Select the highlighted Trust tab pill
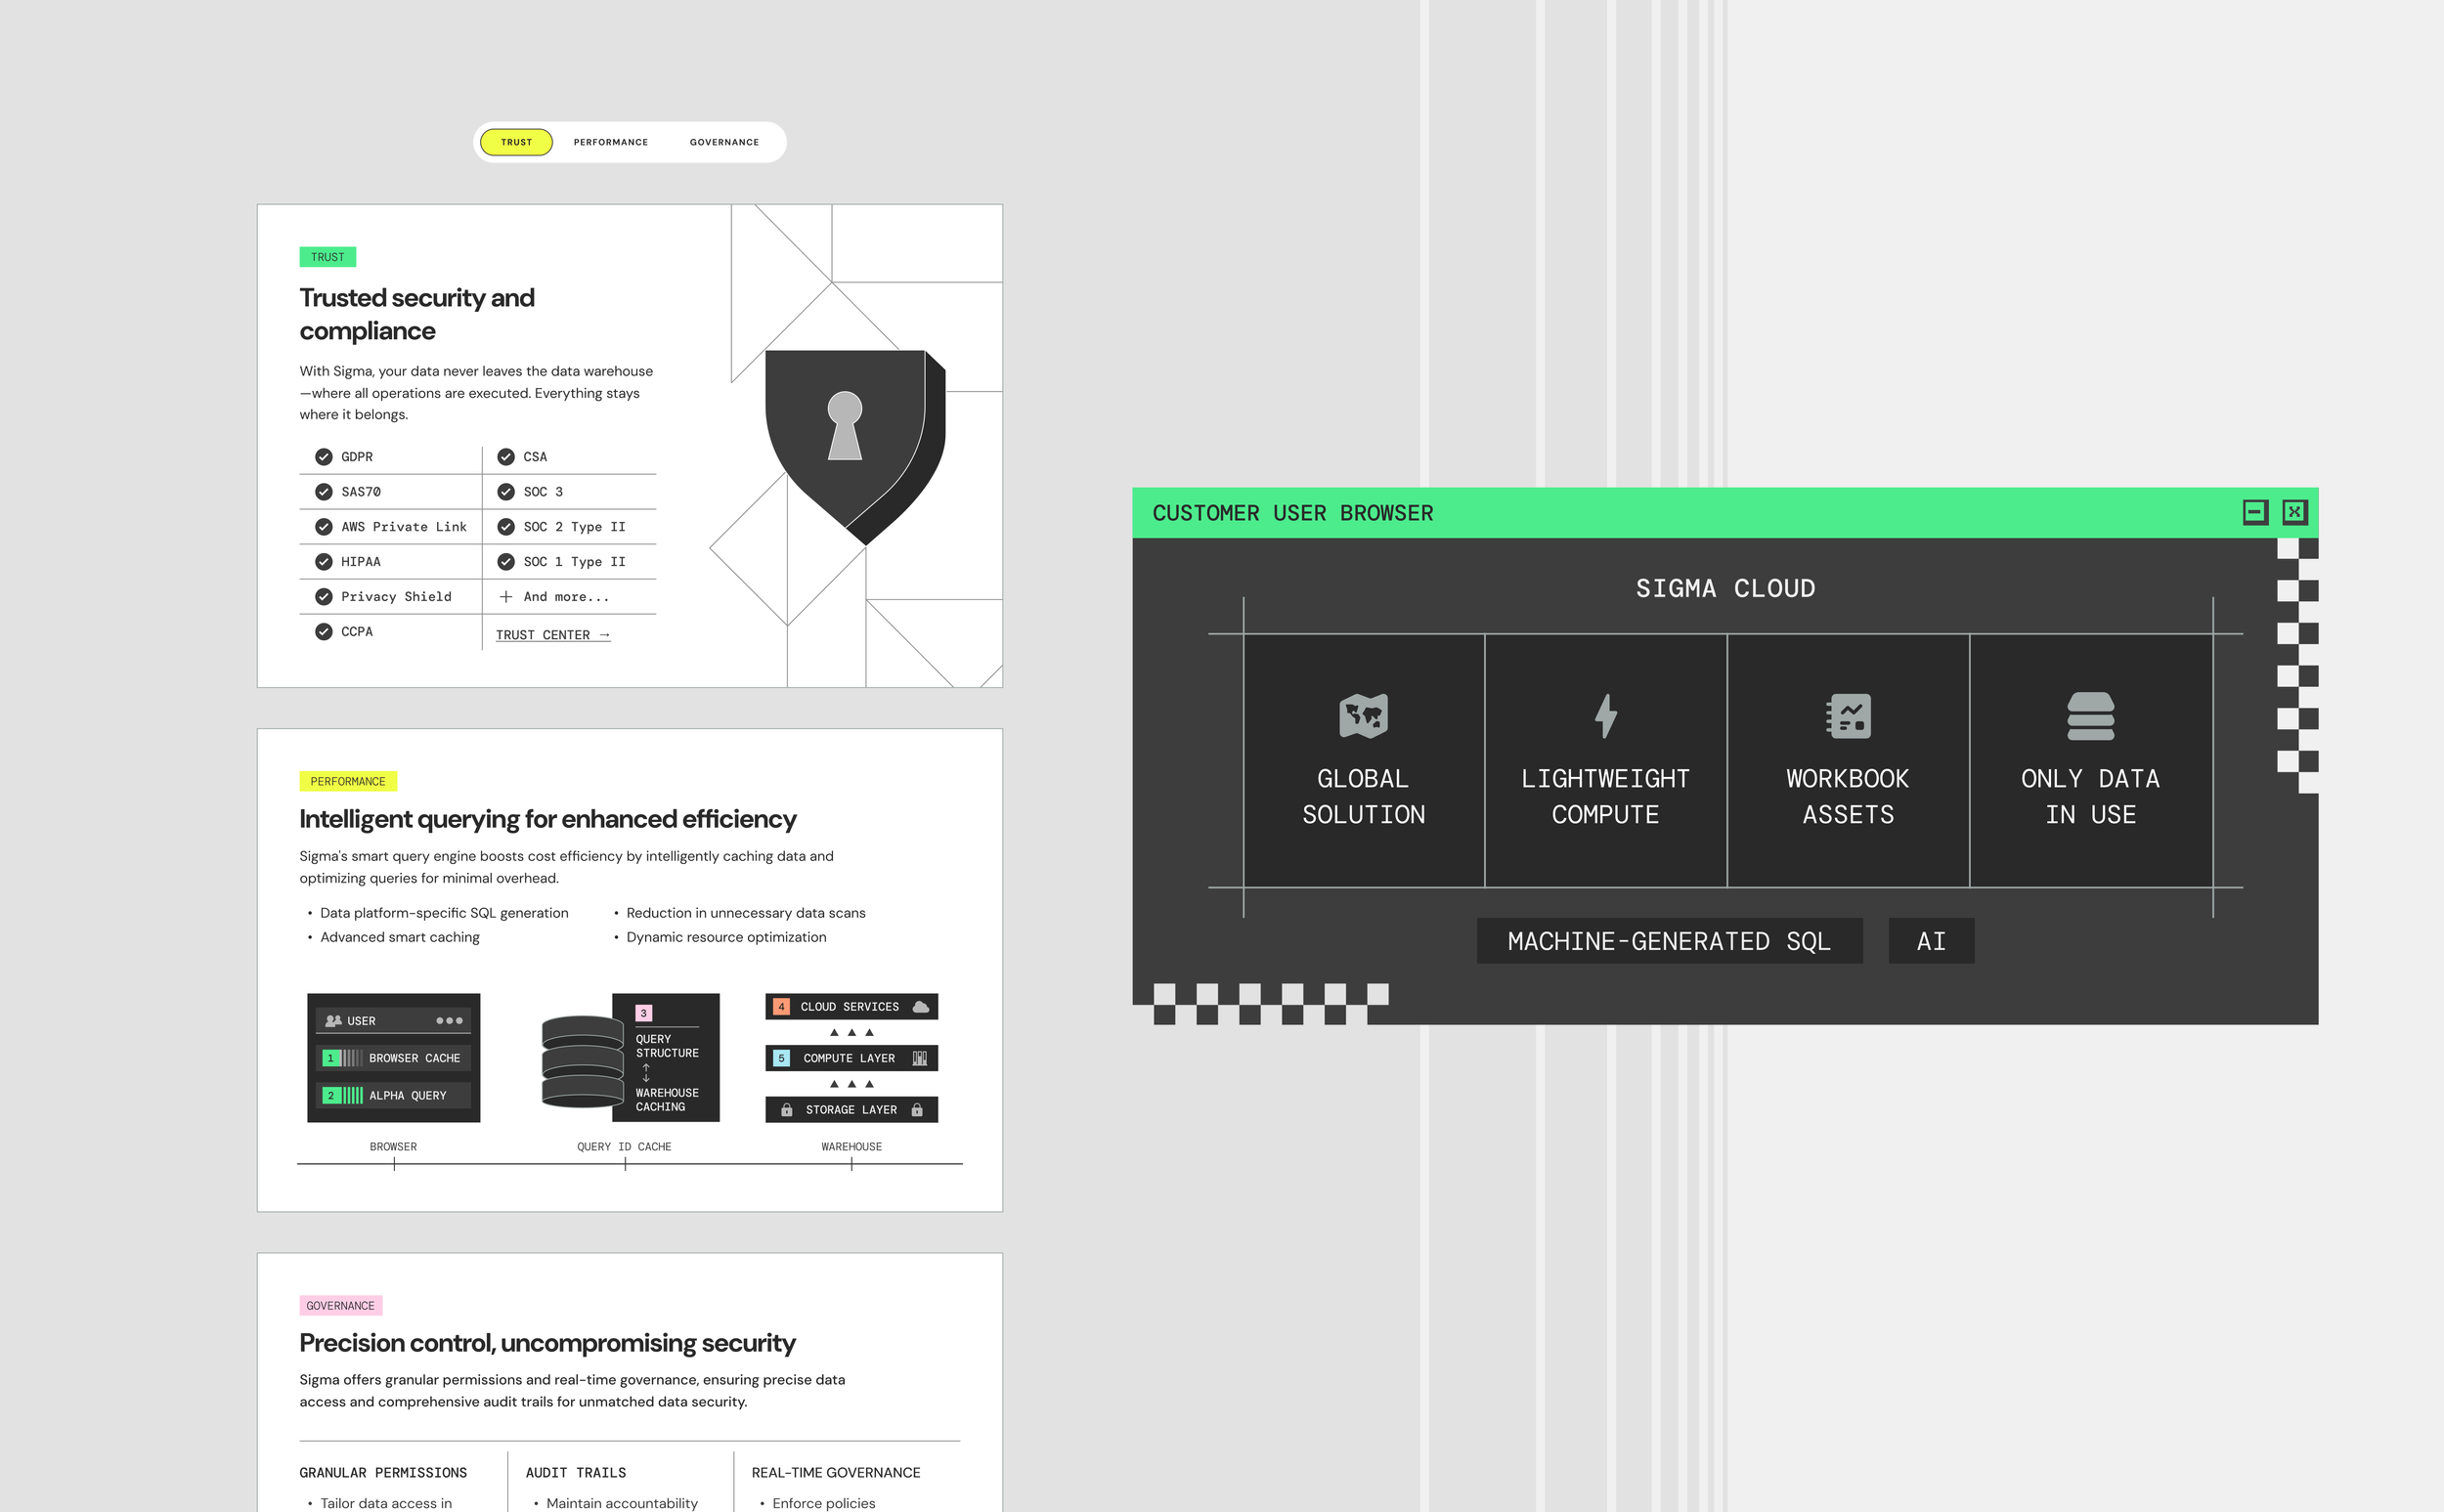 point(516,142)
